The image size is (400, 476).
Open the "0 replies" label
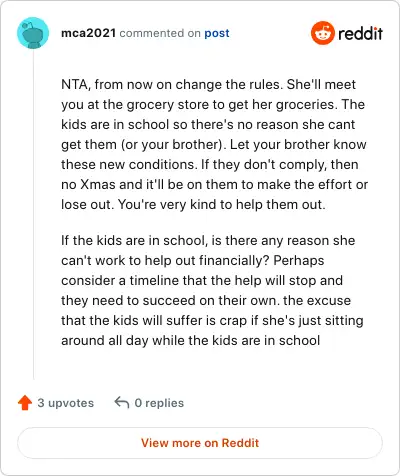(x=159, y=403)
